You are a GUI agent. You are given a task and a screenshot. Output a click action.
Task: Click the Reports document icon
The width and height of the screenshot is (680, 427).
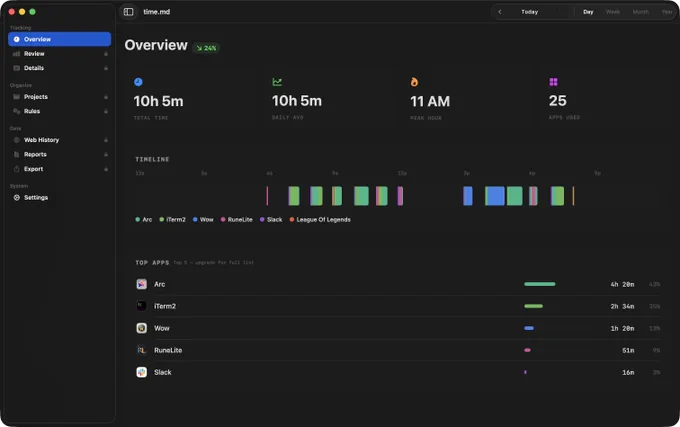tap(16, 154)
